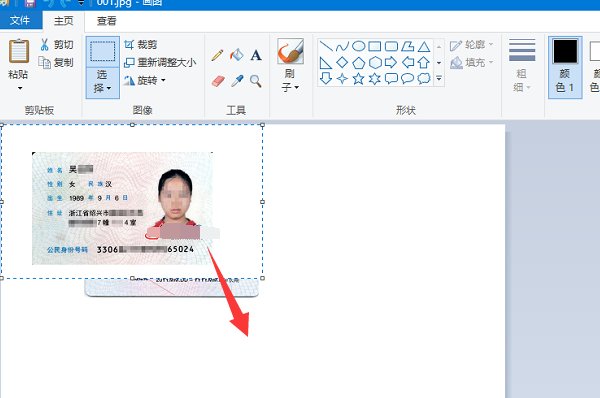Select the Up arrow shape
Viewport: 600px width, 398px height.
tap(424, 62)
